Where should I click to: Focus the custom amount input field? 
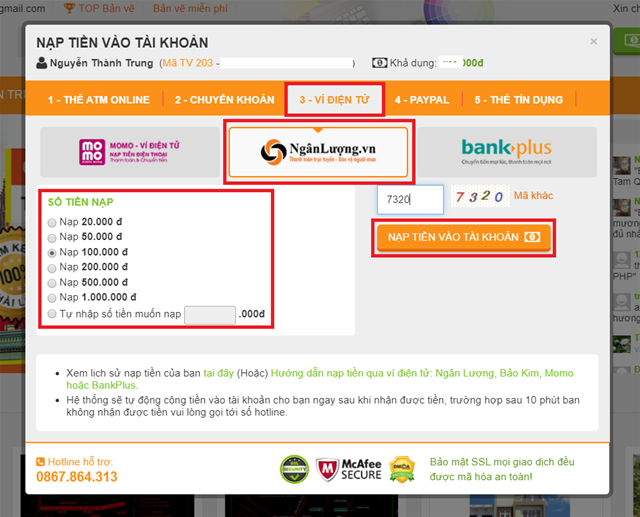[210, 315]
